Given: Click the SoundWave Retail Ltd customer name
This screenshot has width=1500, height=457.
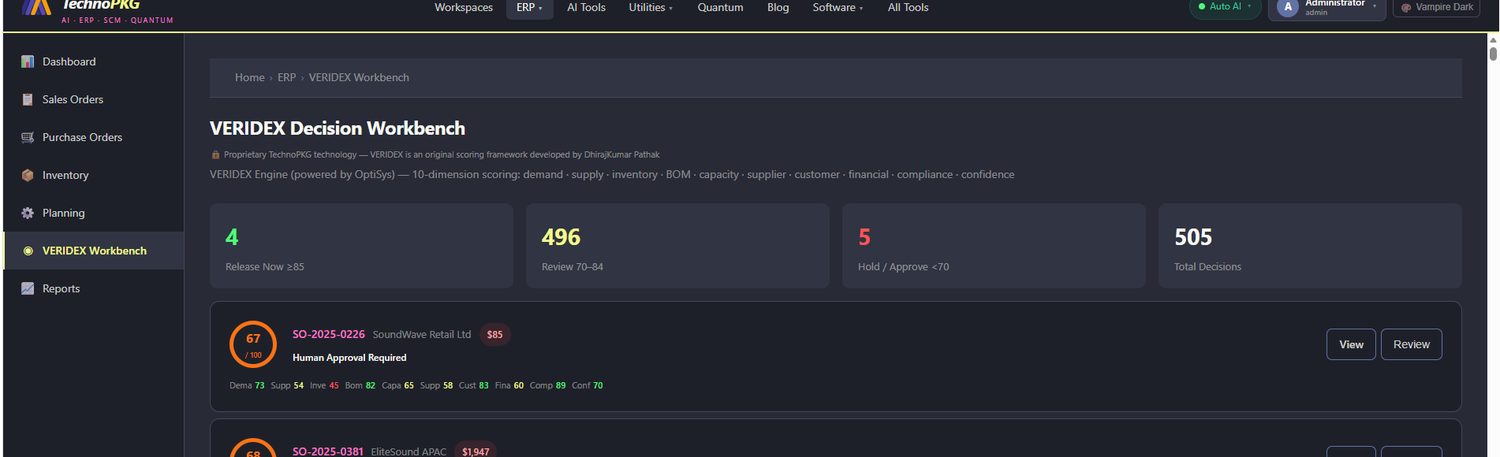Looking at the screenshot, I should [422, 334].
